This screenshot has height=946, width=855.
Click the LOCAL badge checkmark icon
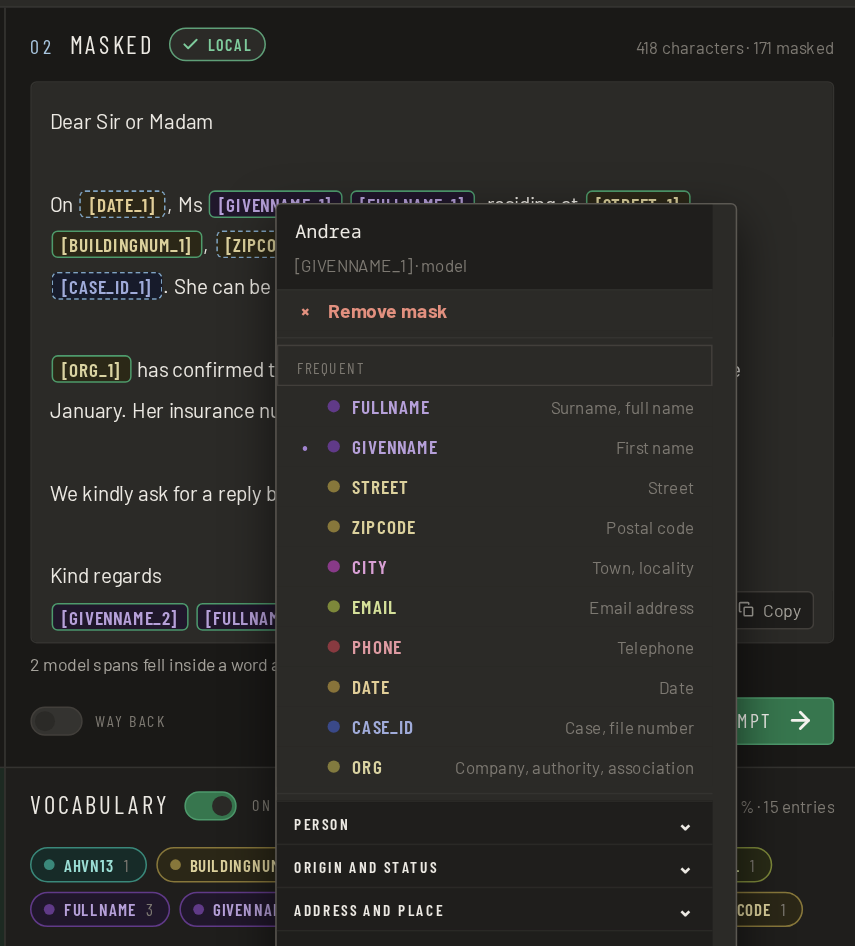[x=190, y=45]
